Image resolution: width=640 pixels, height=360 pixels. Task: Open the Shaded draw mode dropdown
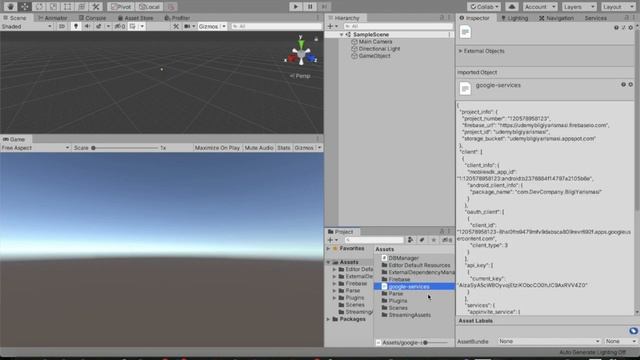27,26
